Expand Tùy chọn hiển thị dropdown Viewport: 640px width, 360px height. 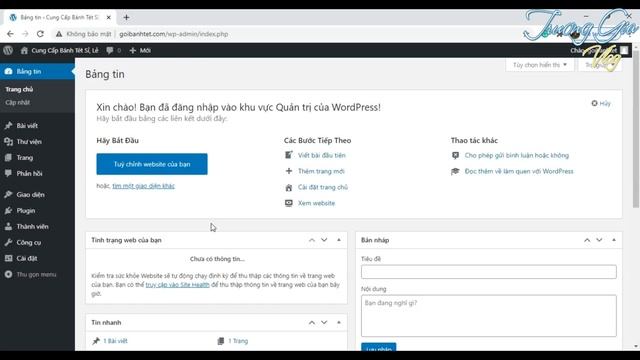(540, 65)
